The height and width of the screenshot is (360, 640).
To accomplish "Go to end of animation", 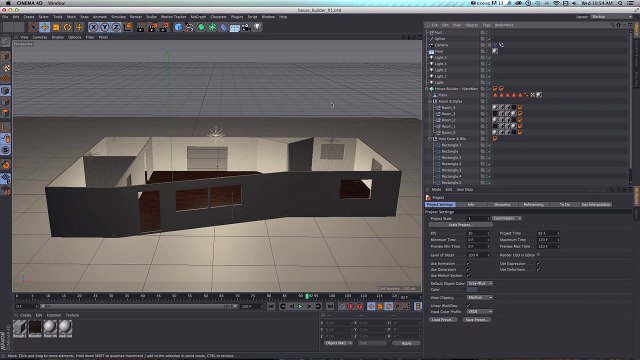I will coord(330,307).
